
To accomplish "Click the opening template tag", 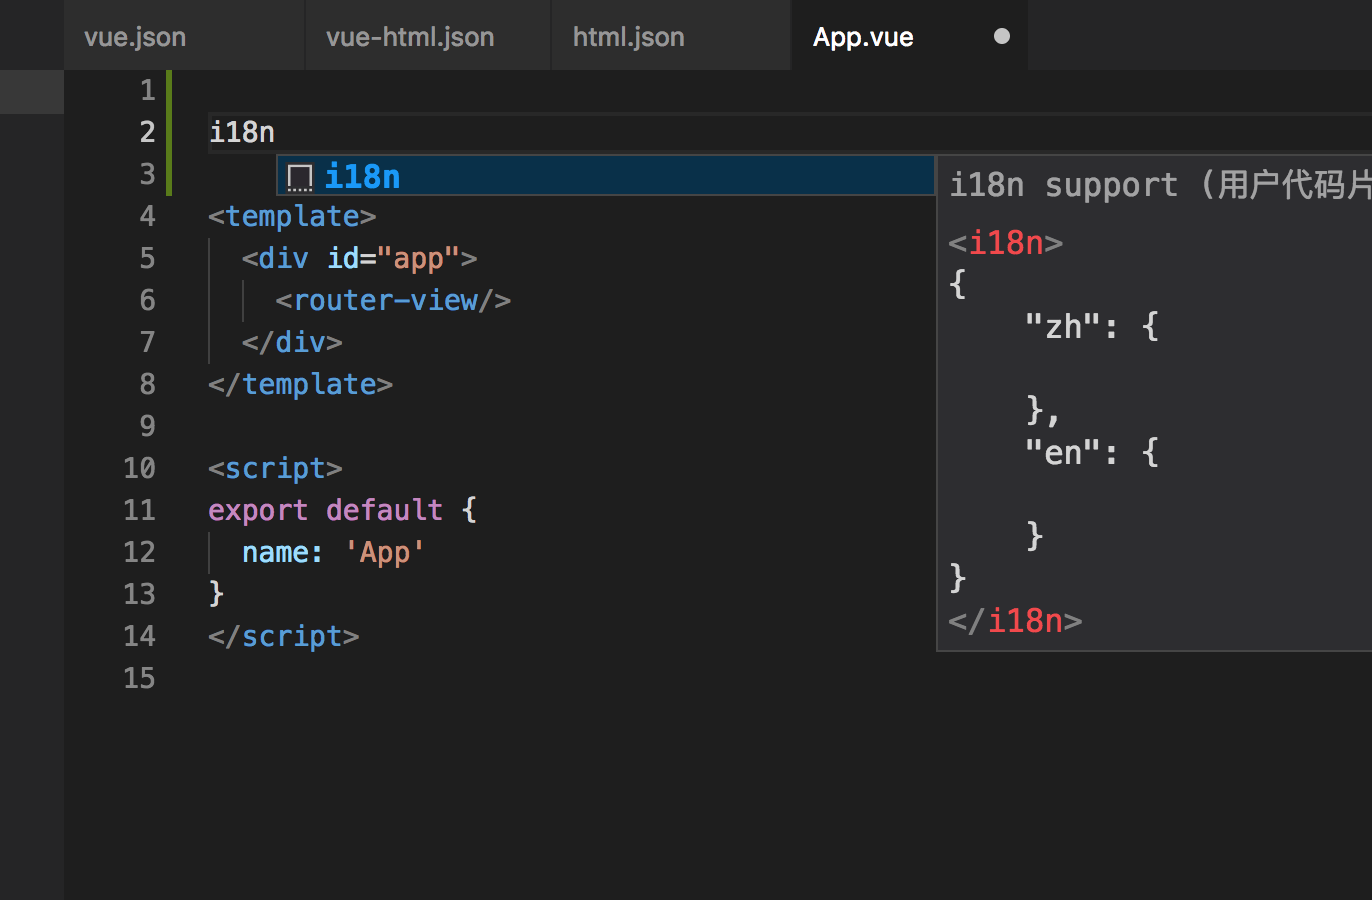I will [x=292, y=216].
